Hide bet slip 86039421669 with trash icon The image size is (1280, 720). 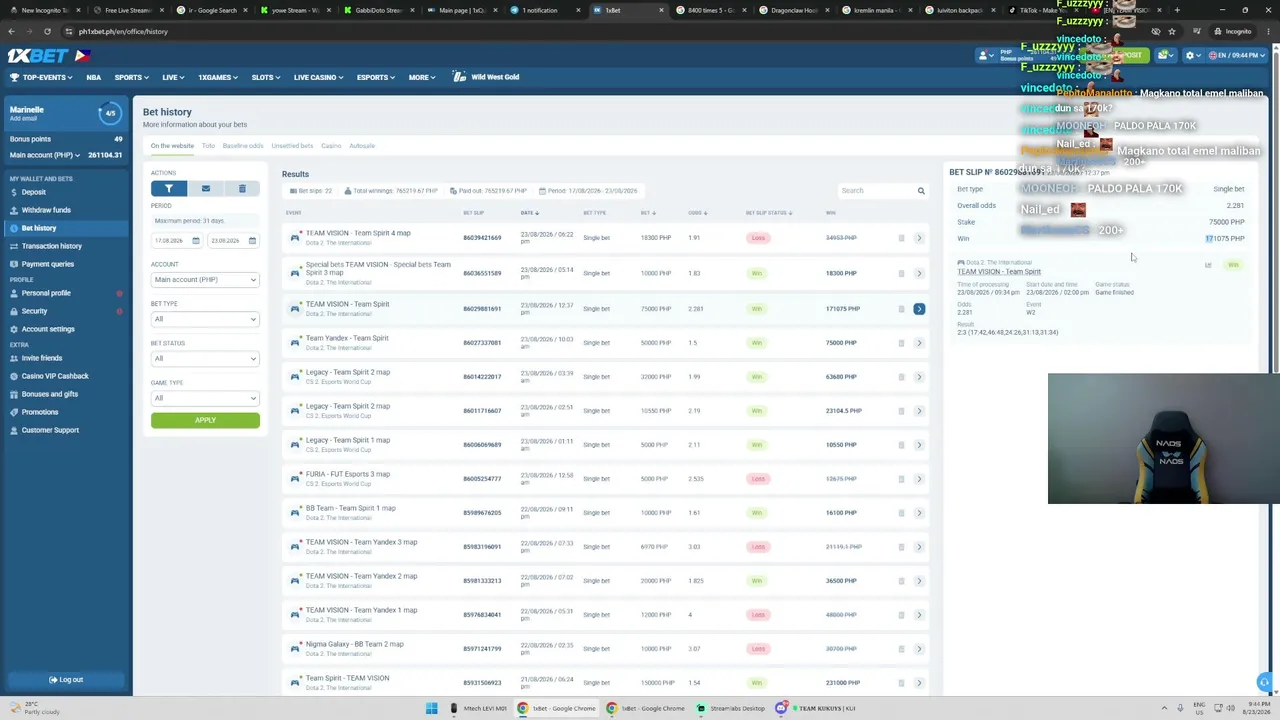901,238
